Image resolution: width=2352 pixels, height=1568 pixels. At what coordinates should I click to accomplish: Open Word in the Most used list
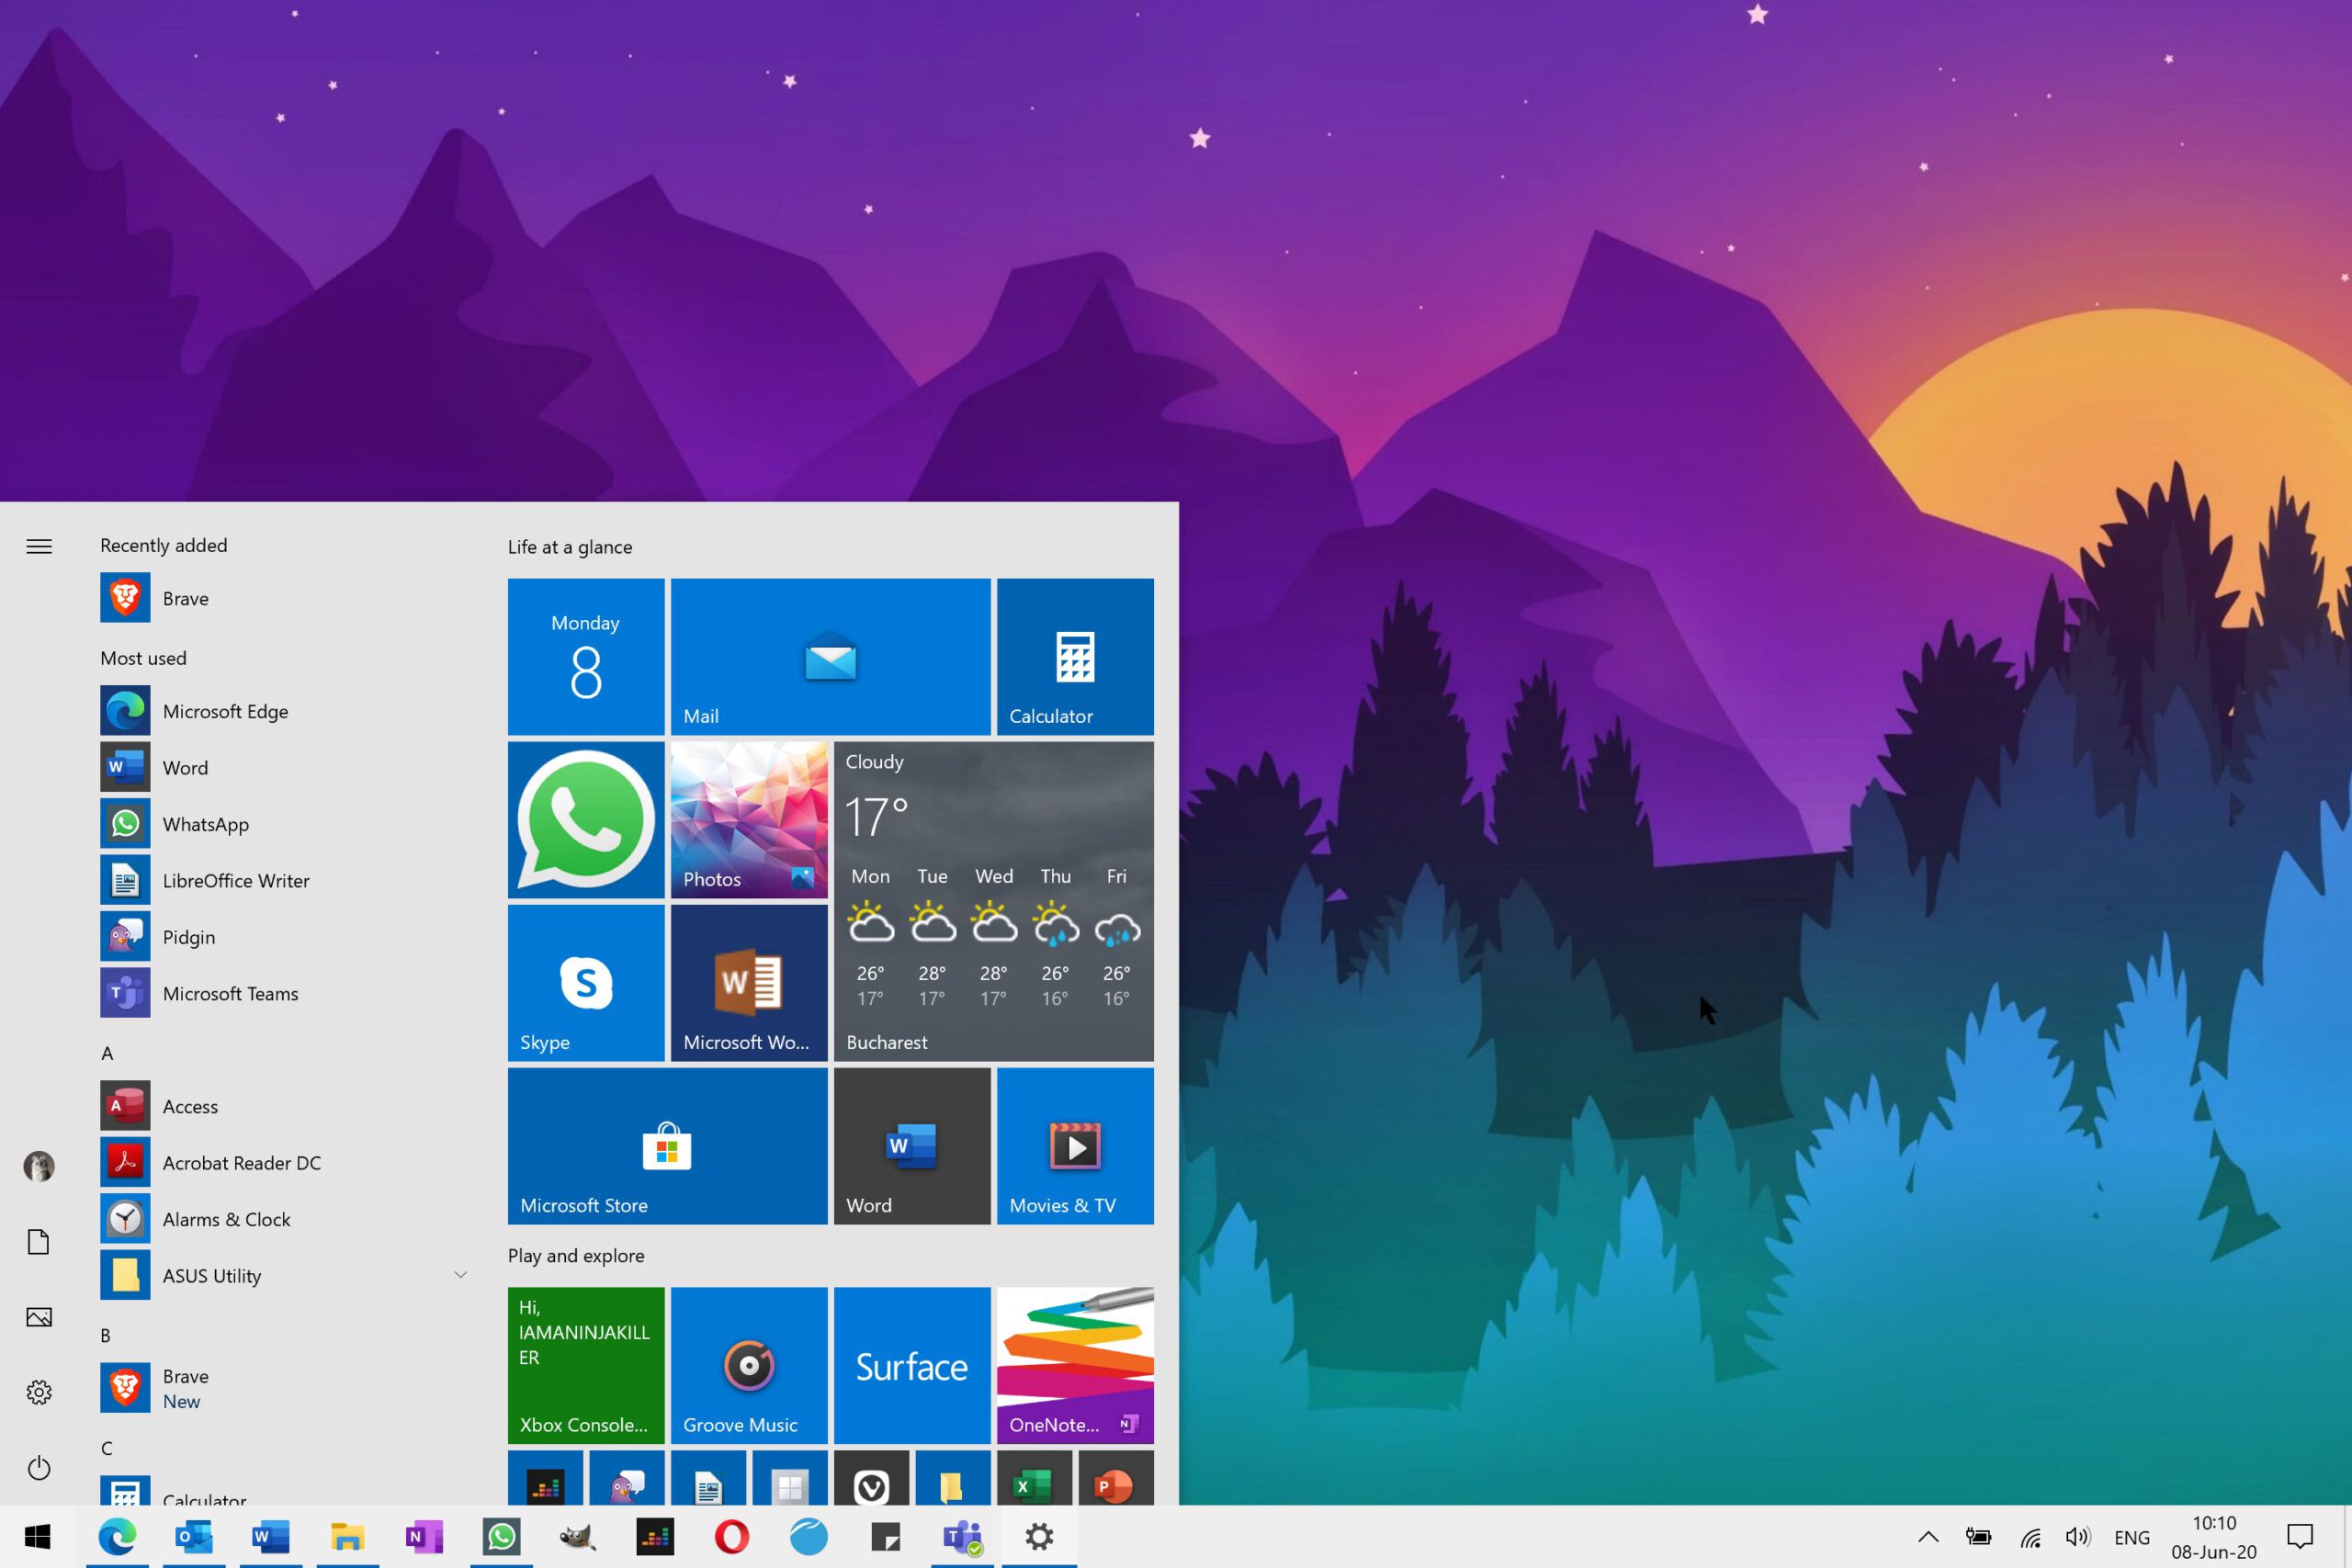point(285,767)
